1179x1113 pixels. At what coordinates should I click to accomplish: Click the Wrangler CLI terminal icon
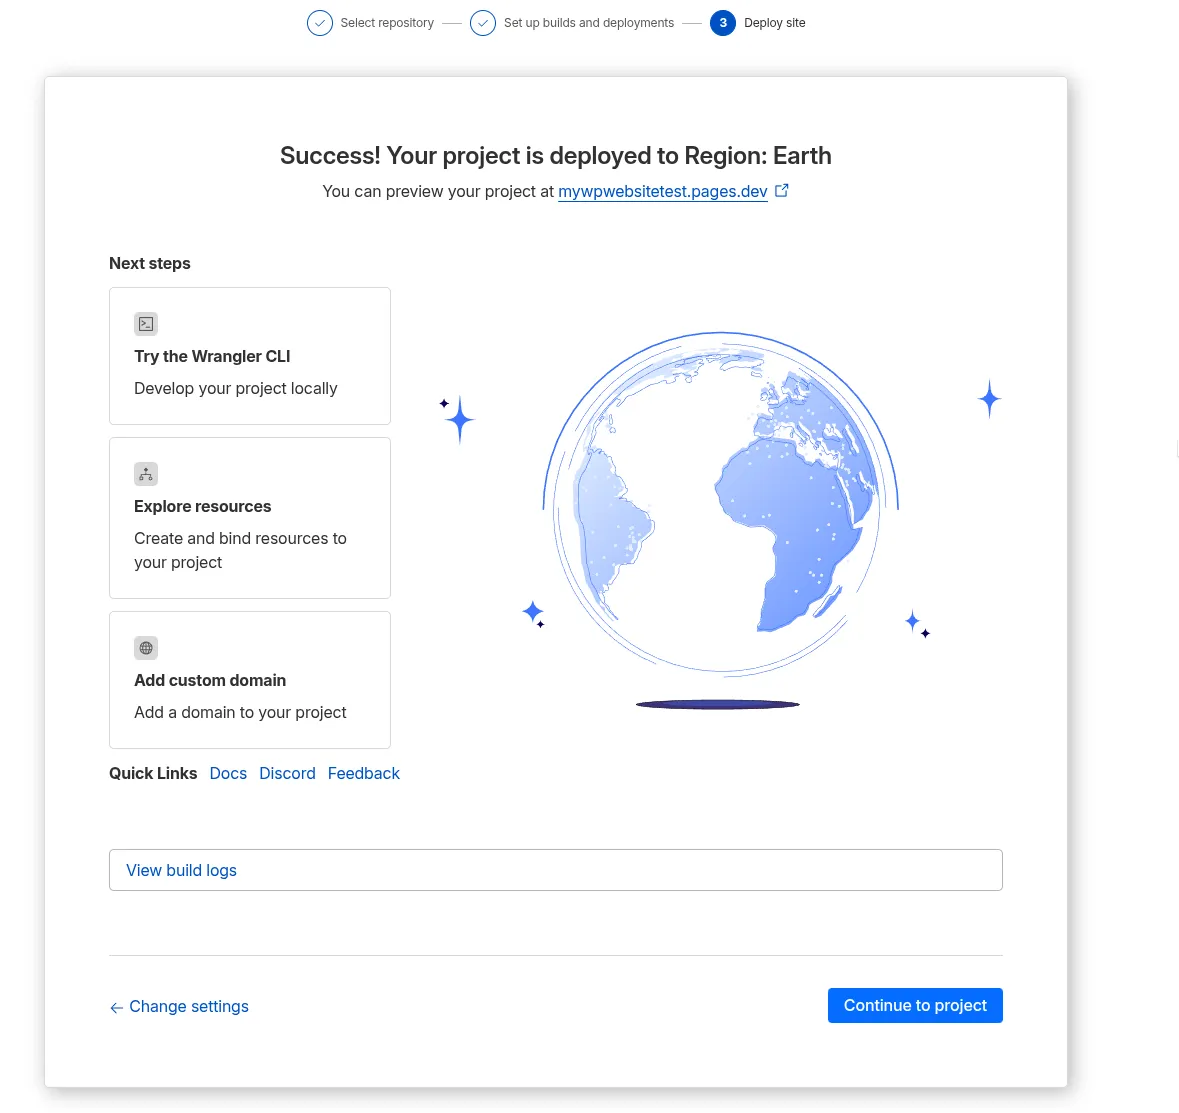coord(146,324)
